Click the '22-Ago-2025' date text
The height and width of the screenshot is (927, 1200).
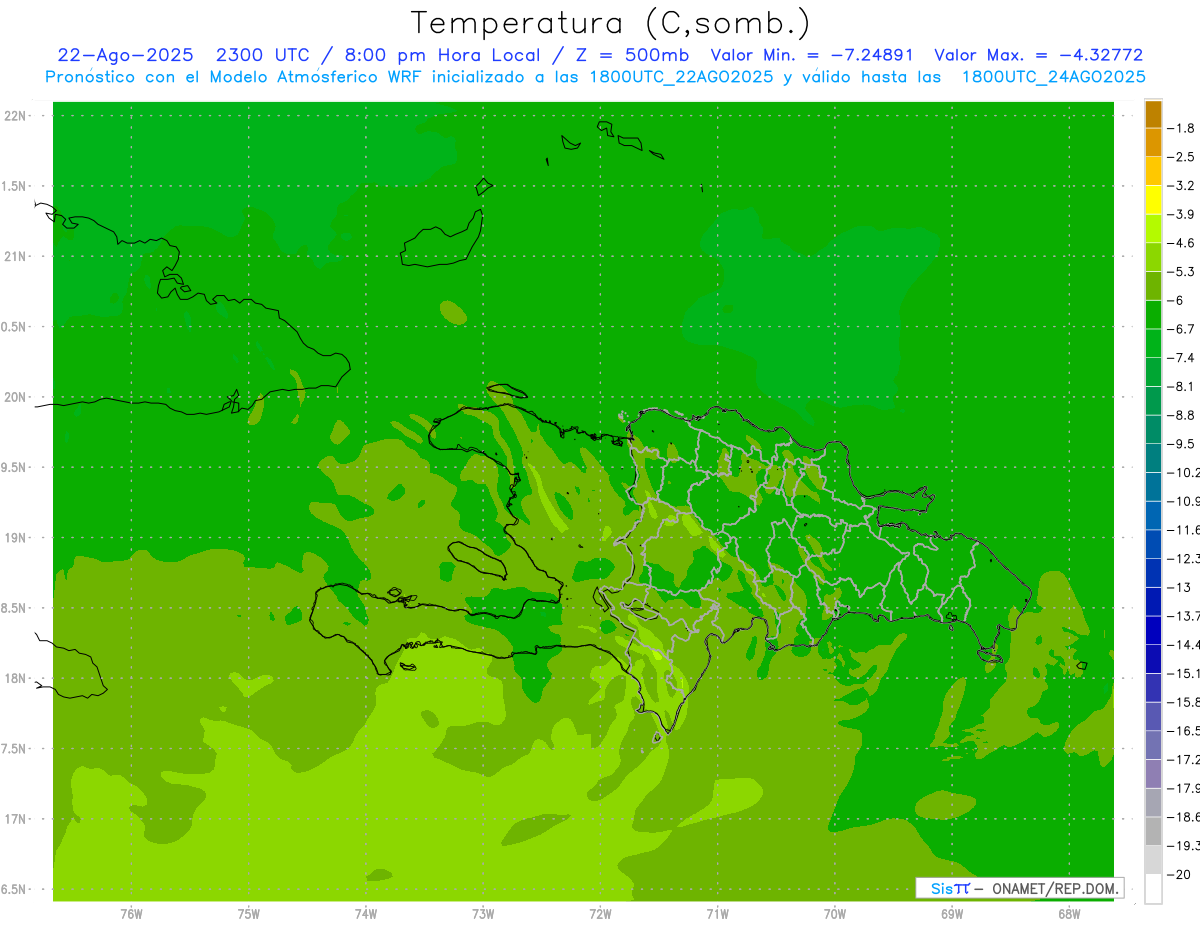click(x=125, y=55)
